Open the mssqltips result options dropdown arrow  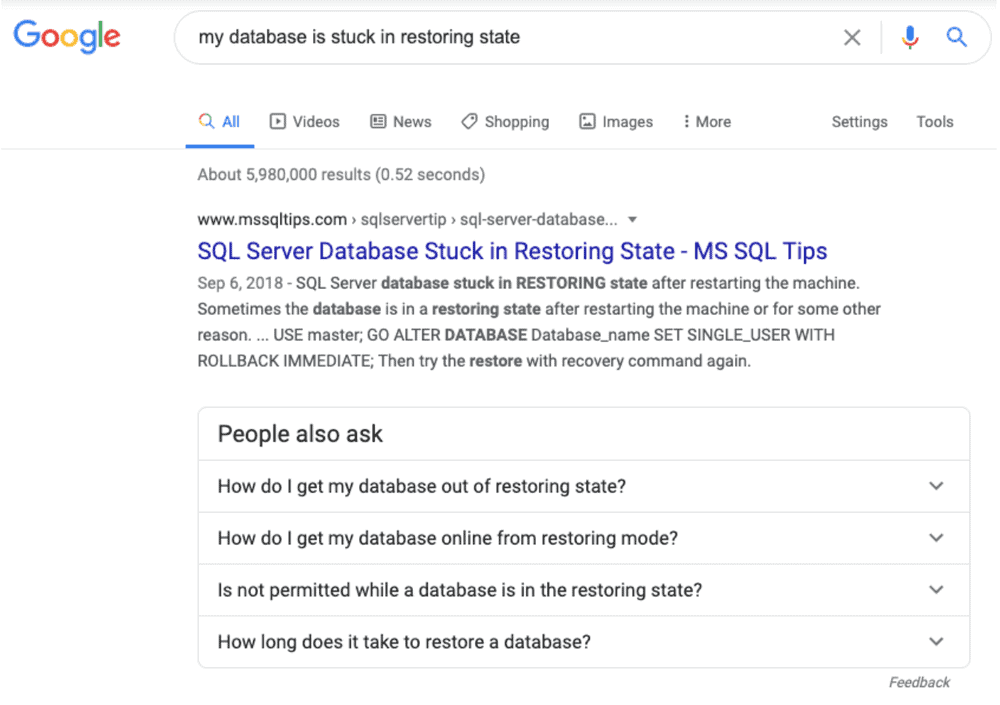[x=632, y=220]
